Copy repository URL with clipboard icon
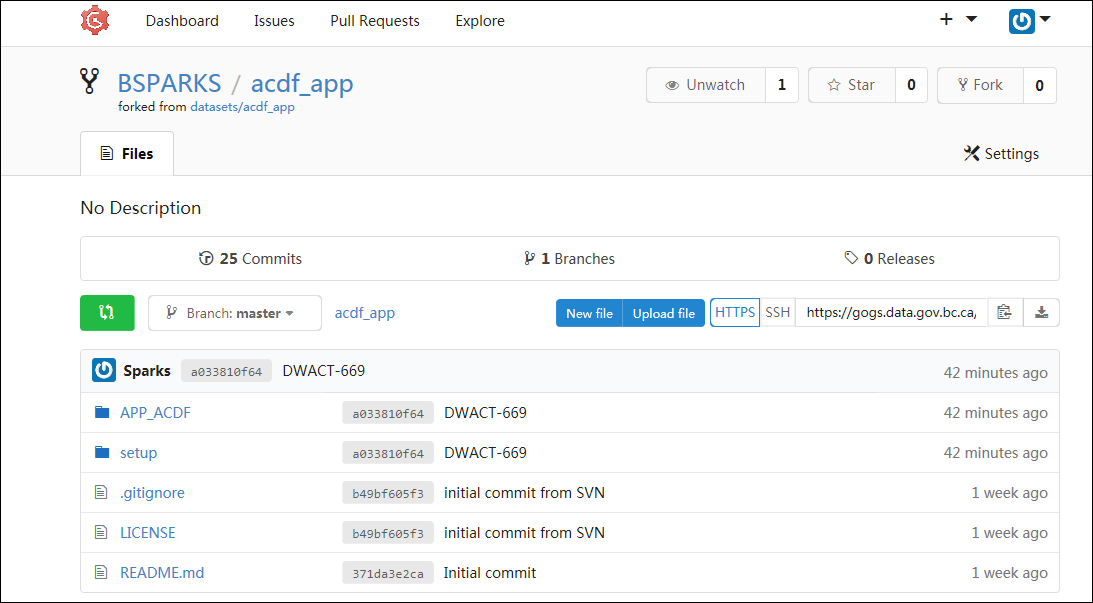Screen dimensions: 1093x603 pyautogui.click(x=1004, y=312)
